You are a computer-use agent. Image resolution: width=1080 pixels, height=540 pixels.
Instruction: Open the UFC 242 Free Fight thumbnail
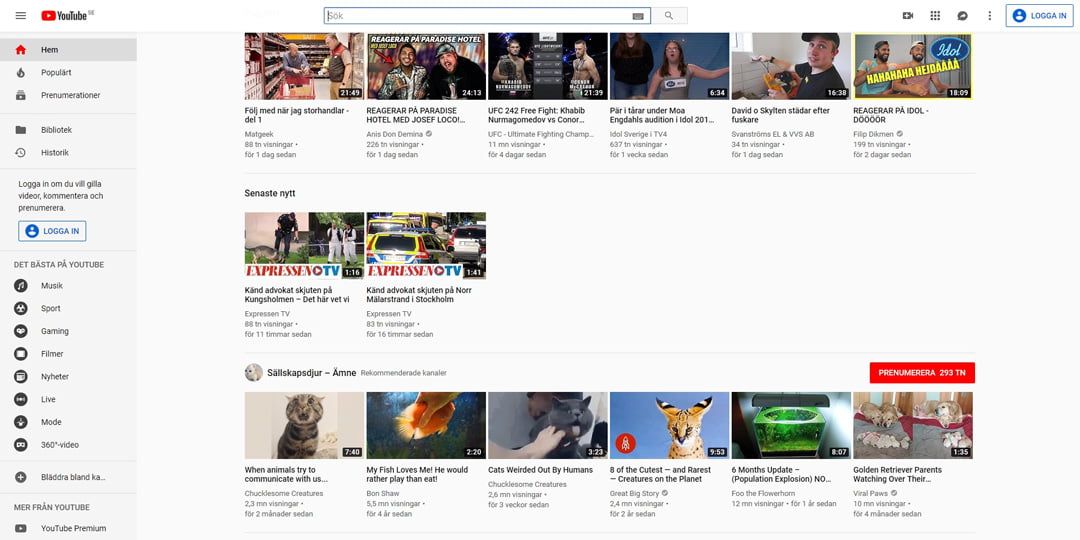[x=548, y=66]
